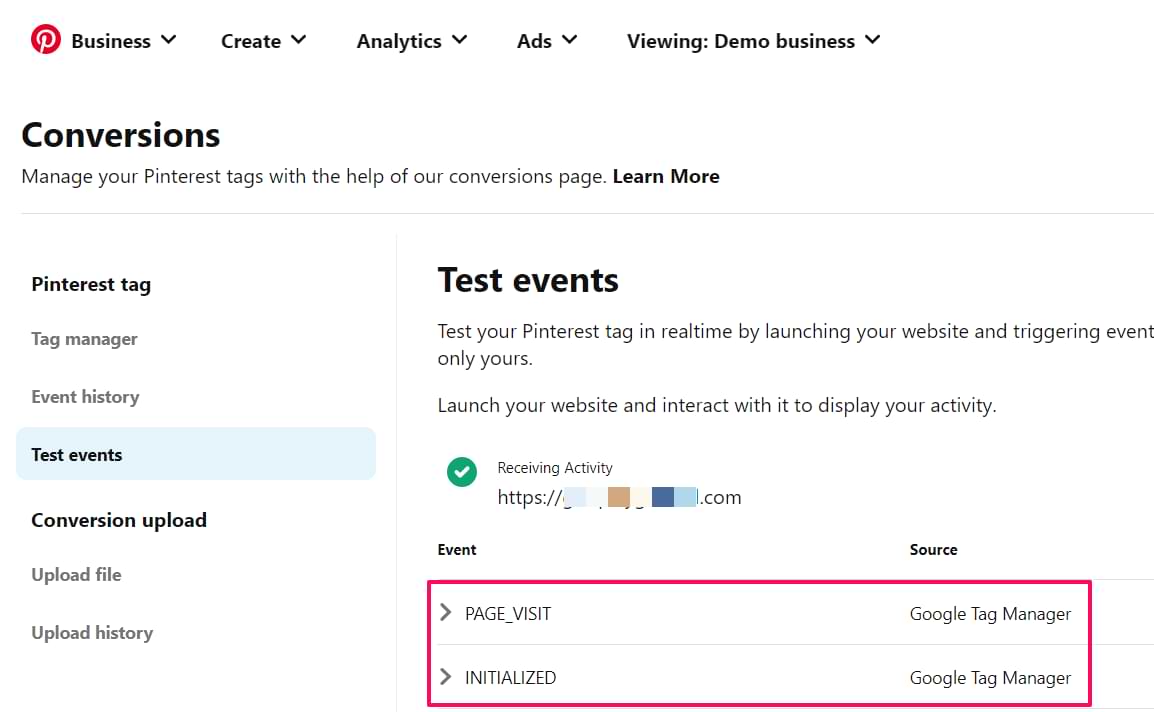Click the Pinterest logo icon

point(46,39)
